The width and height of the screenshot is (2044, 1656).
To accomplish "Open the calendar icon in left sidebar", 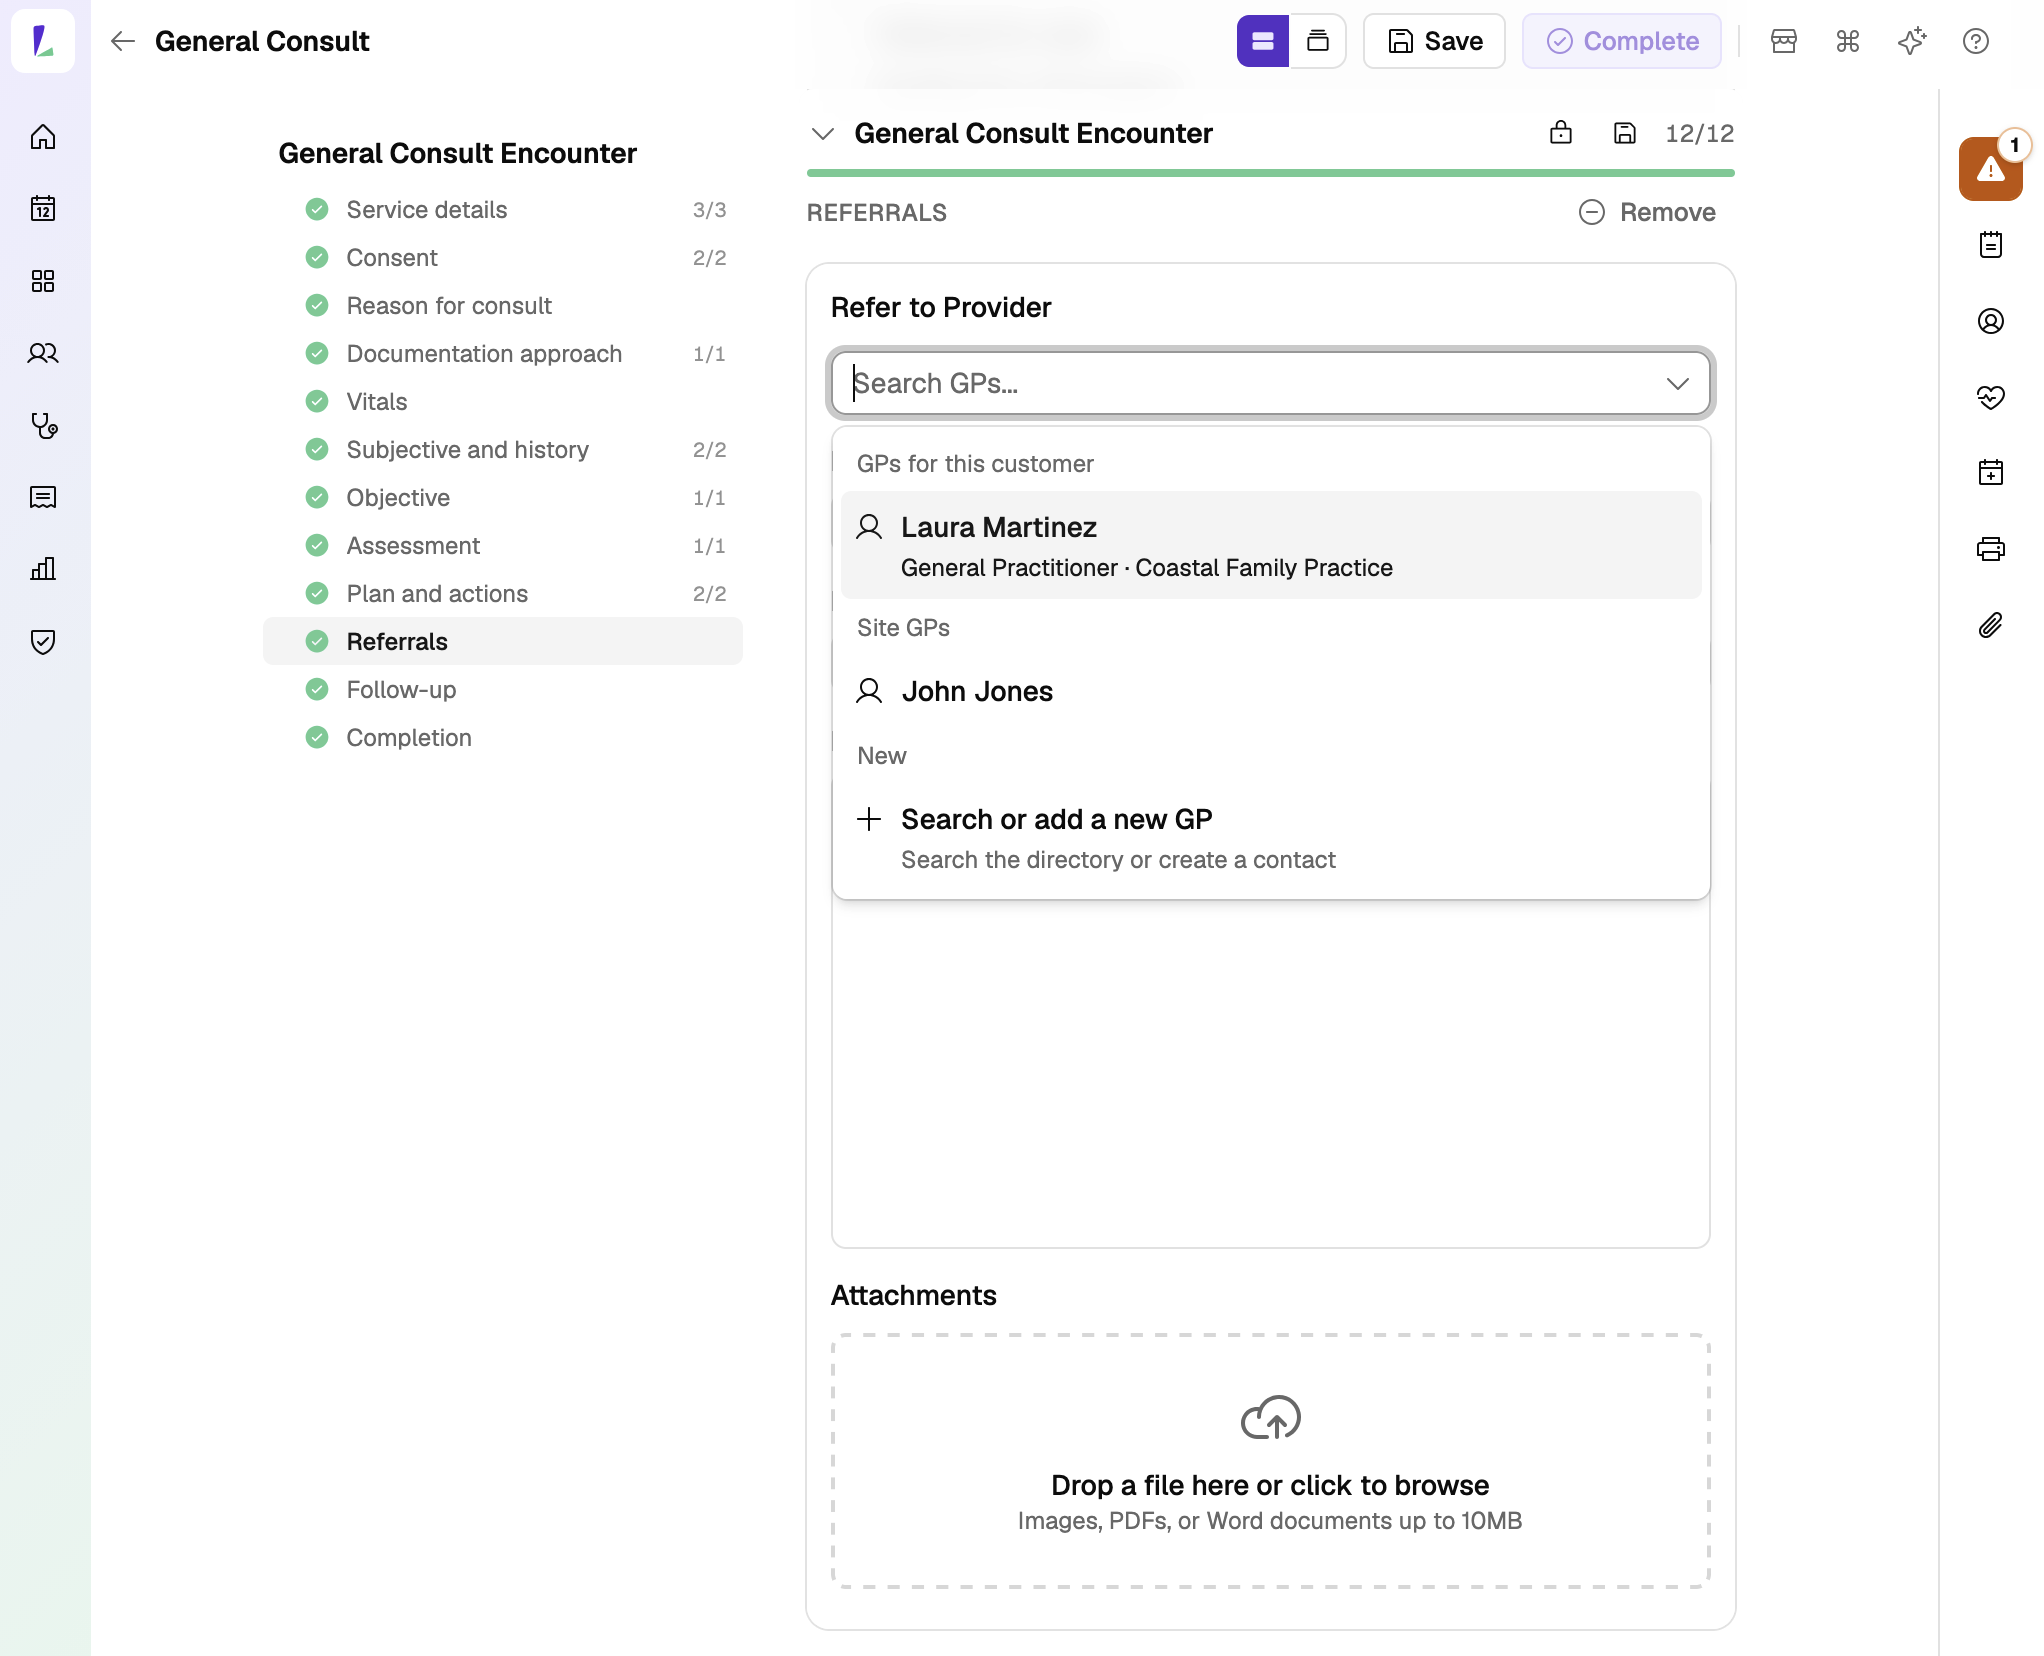I will 43,209.
